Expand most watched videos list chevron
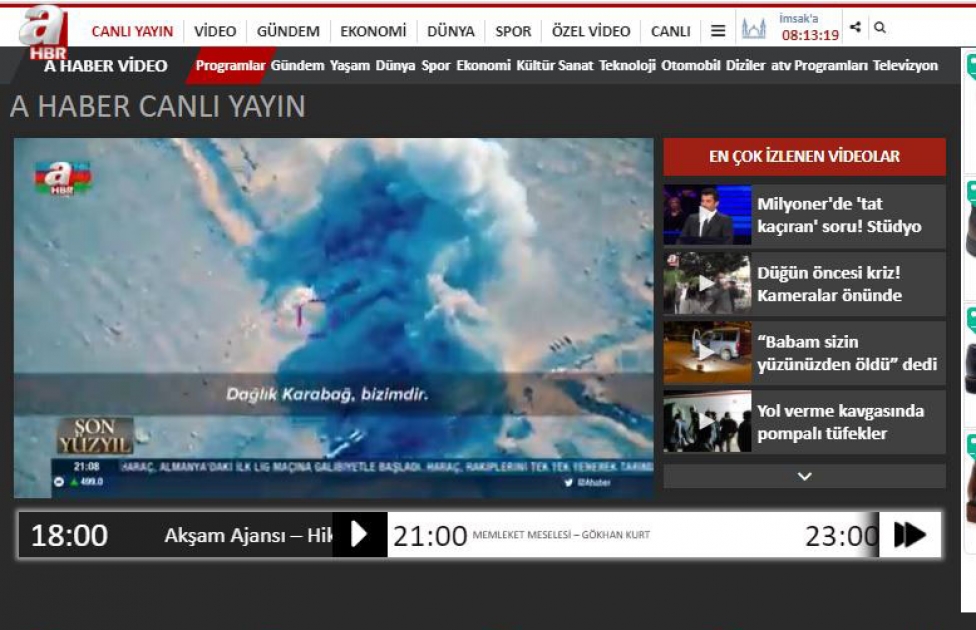Image resolution: width=976 pixels, height=630 pixels. click(804, 476)
